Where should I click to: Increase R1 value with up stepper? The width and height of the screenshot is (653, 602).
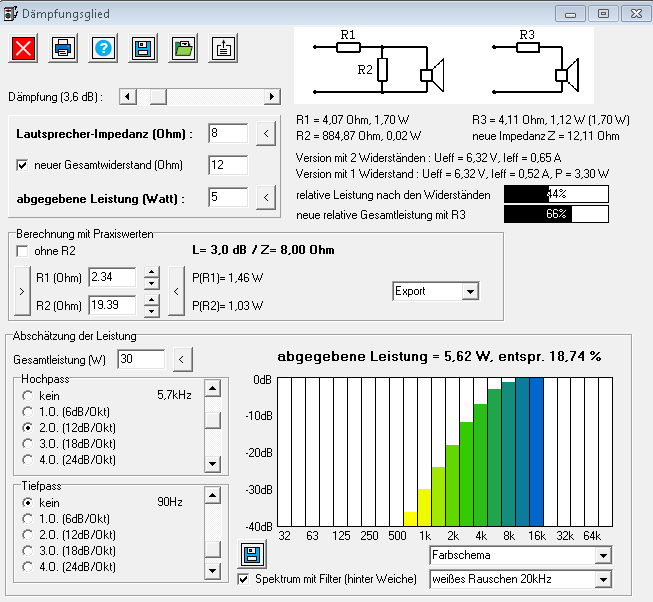pos(152,273)
